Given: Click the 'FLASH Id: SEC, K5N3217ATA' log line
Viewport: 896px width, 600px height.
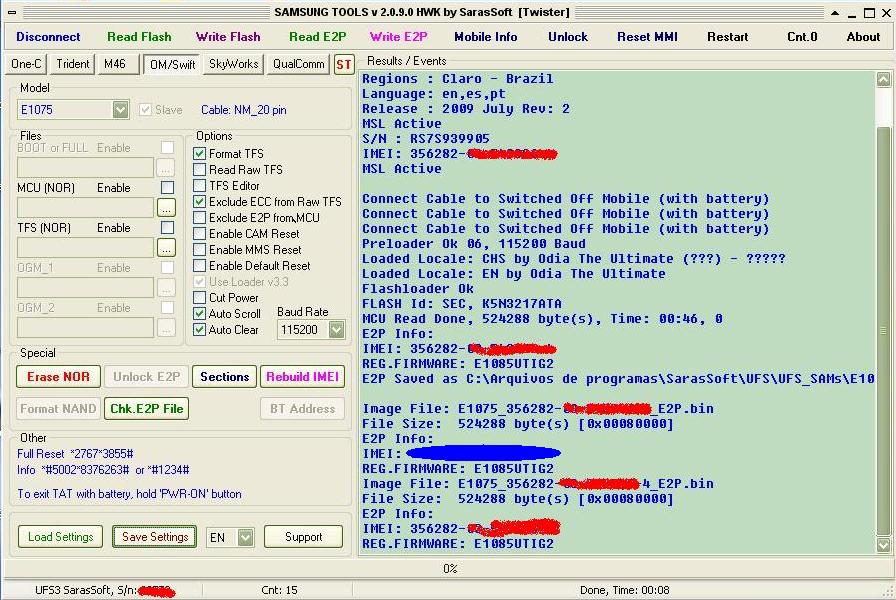Looking at the screenshot, I should pos(462,304).
